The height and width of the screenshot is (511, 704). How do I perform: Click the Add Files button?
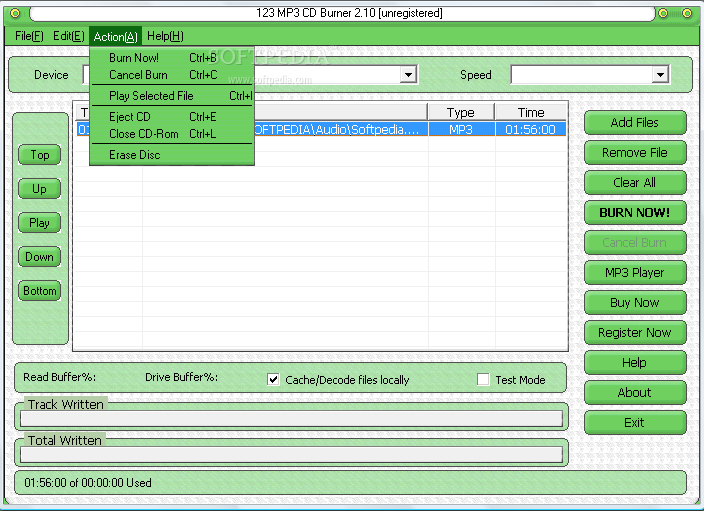point(635,123)
